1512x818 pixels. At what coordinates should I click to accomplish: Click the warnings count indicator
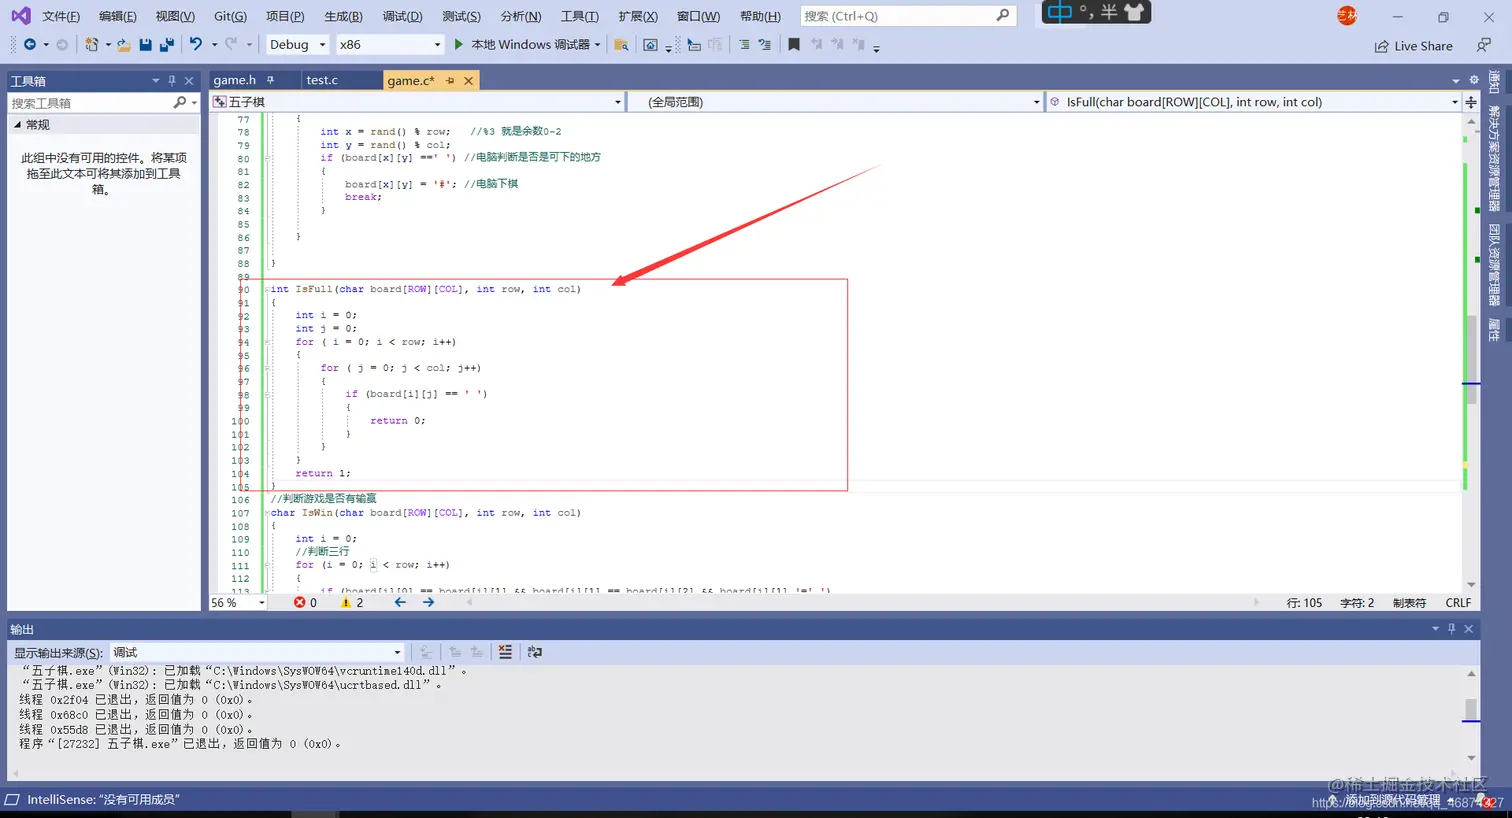click(352, 603)
